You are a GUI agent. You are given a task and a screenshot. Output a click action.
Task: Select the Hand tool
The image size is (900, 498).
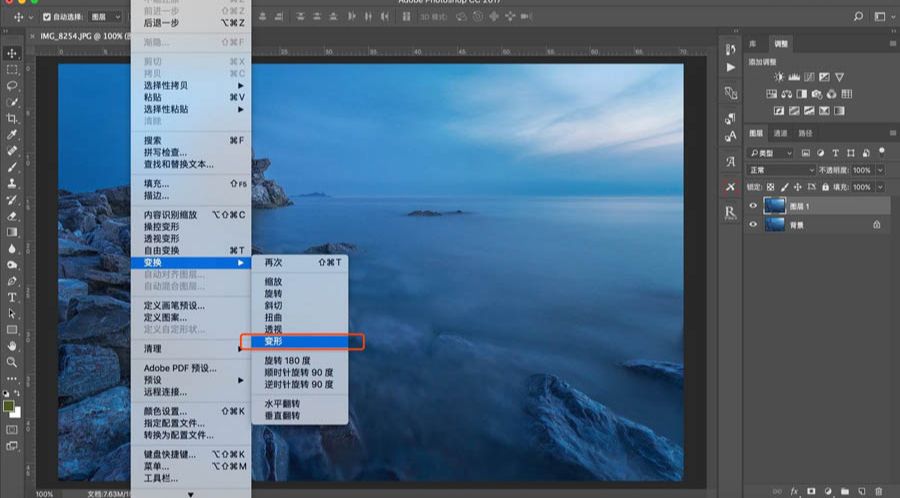[x=11, y=346]
